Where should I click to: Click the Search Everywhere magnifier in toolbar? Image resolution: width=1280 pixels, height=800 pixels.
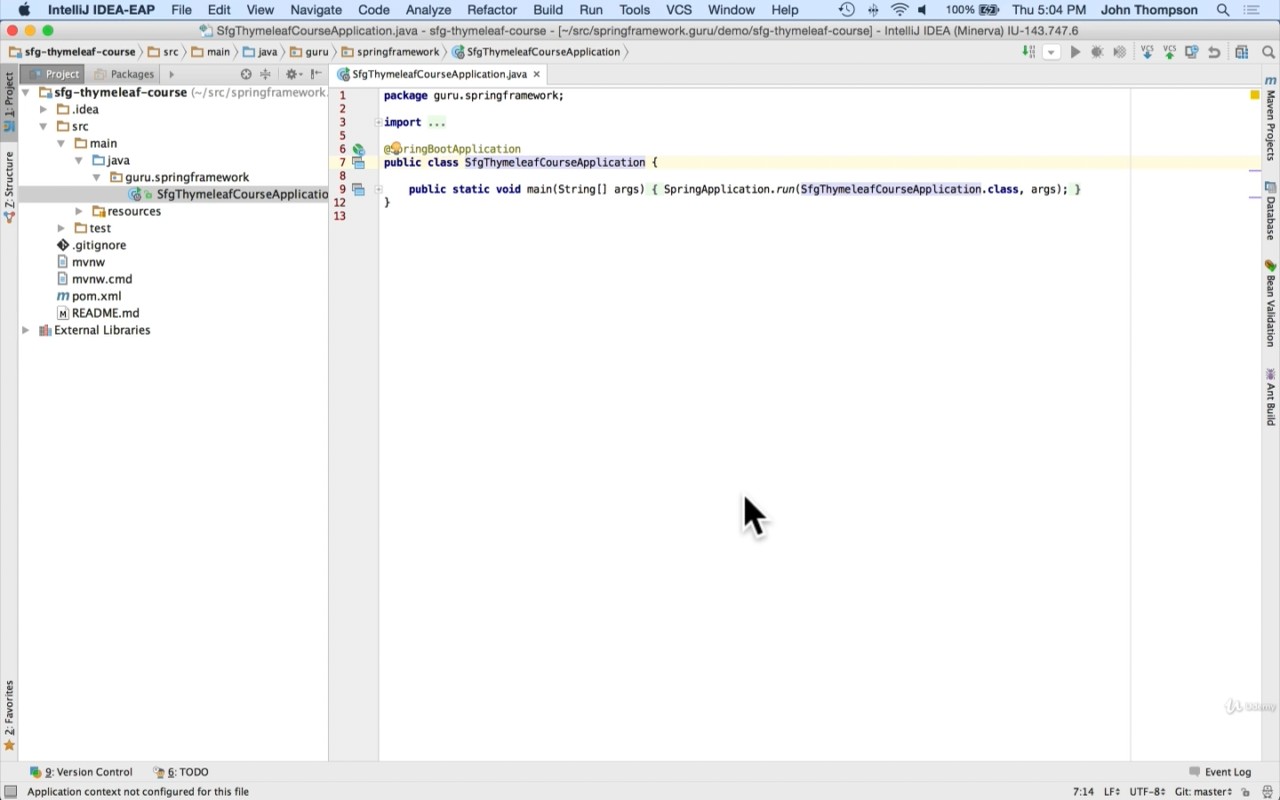coord(1268,52)
